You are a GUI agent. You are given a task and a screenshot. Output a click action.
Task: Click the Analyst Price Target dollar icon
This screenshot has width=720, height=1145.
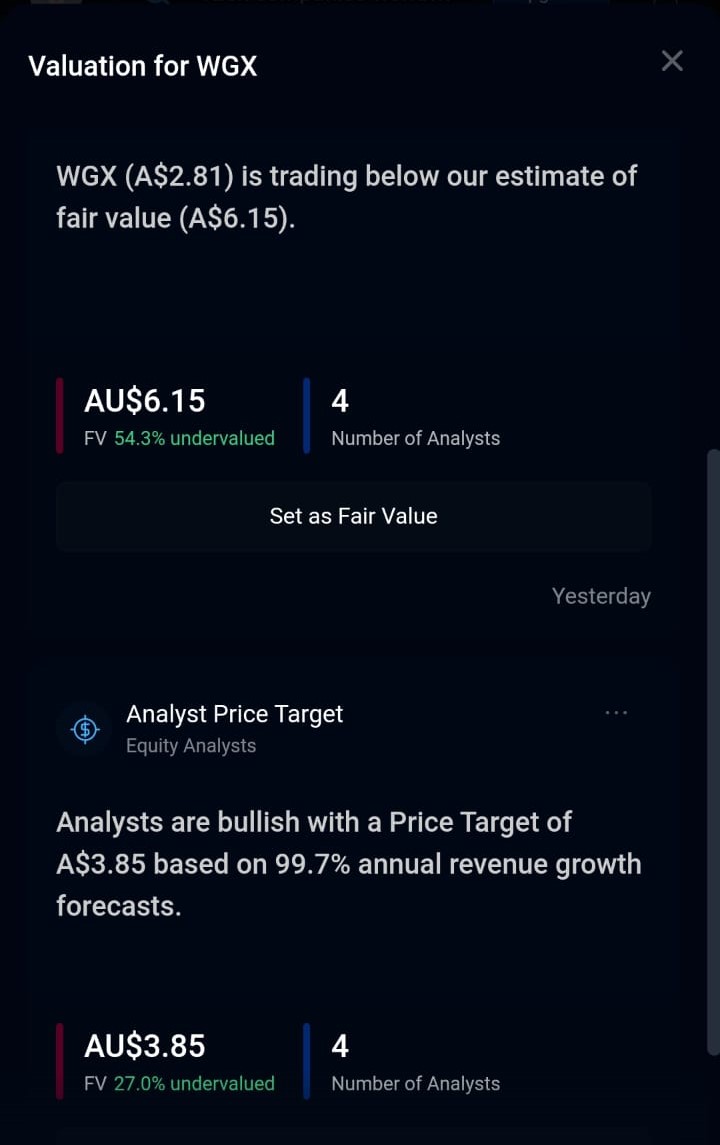[85, 729]
